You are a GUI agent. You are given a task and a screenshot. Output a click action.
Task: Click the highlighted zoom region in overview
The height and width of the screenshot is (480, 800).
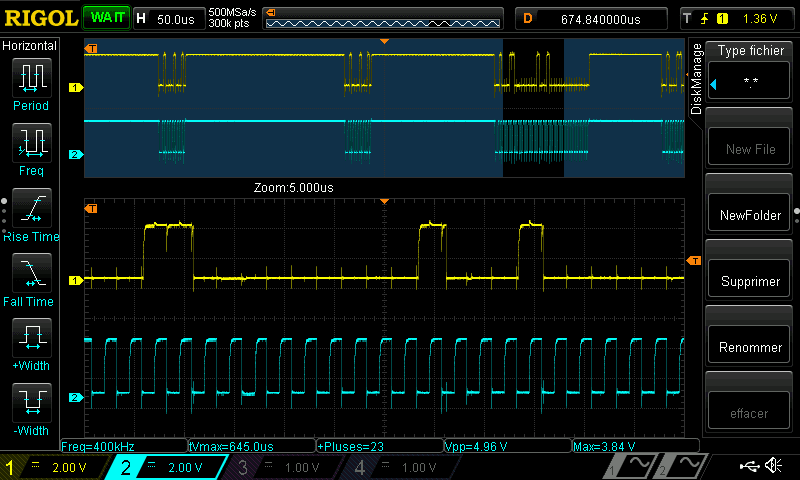click(x=533, y=108)
